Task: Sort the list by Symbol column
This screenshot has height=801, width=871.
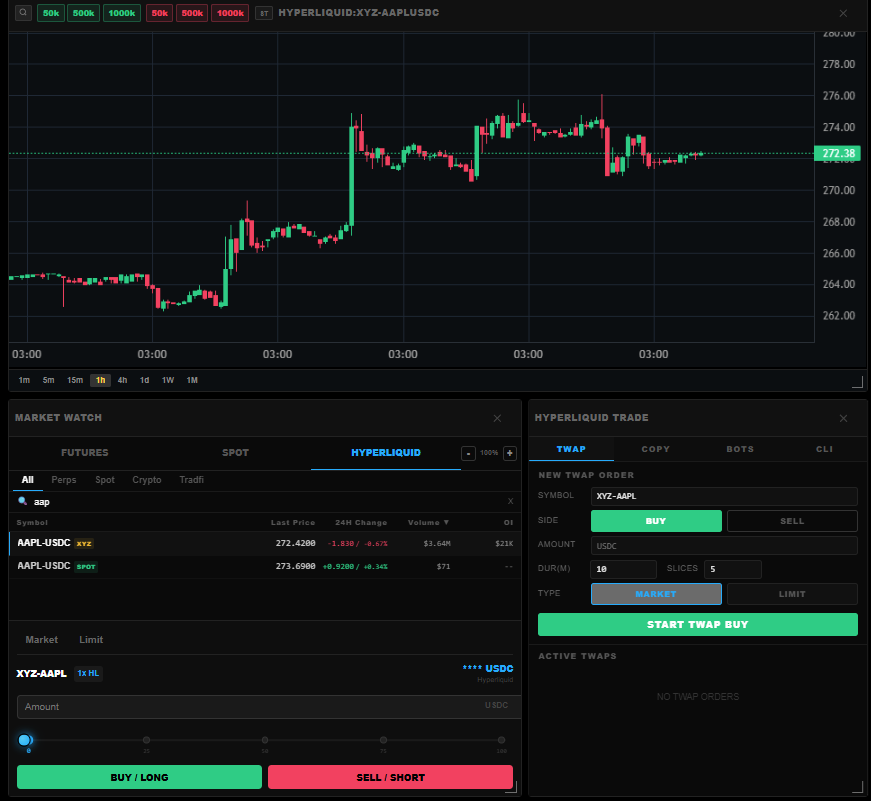Action: [32, 523]
